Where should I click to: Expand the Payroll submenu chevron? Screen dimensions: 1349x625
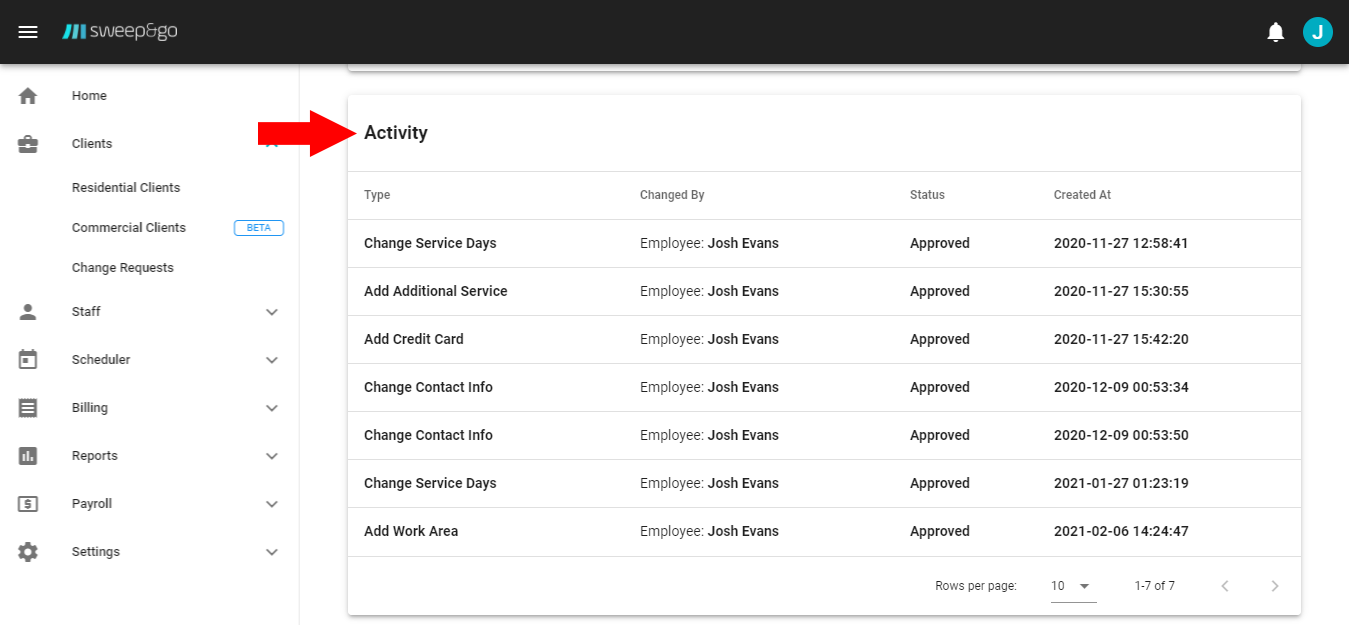(271, 504)
